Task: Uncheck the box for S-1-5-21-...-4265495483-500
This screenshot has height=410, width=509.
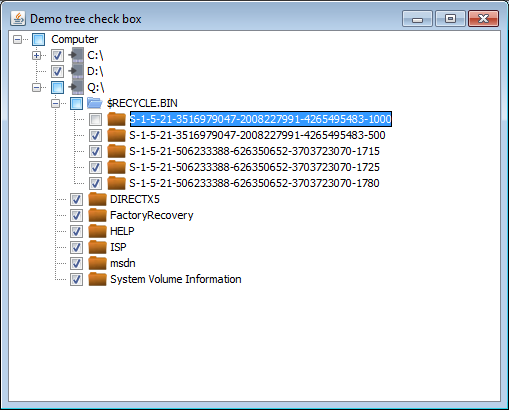Action: 95,135
